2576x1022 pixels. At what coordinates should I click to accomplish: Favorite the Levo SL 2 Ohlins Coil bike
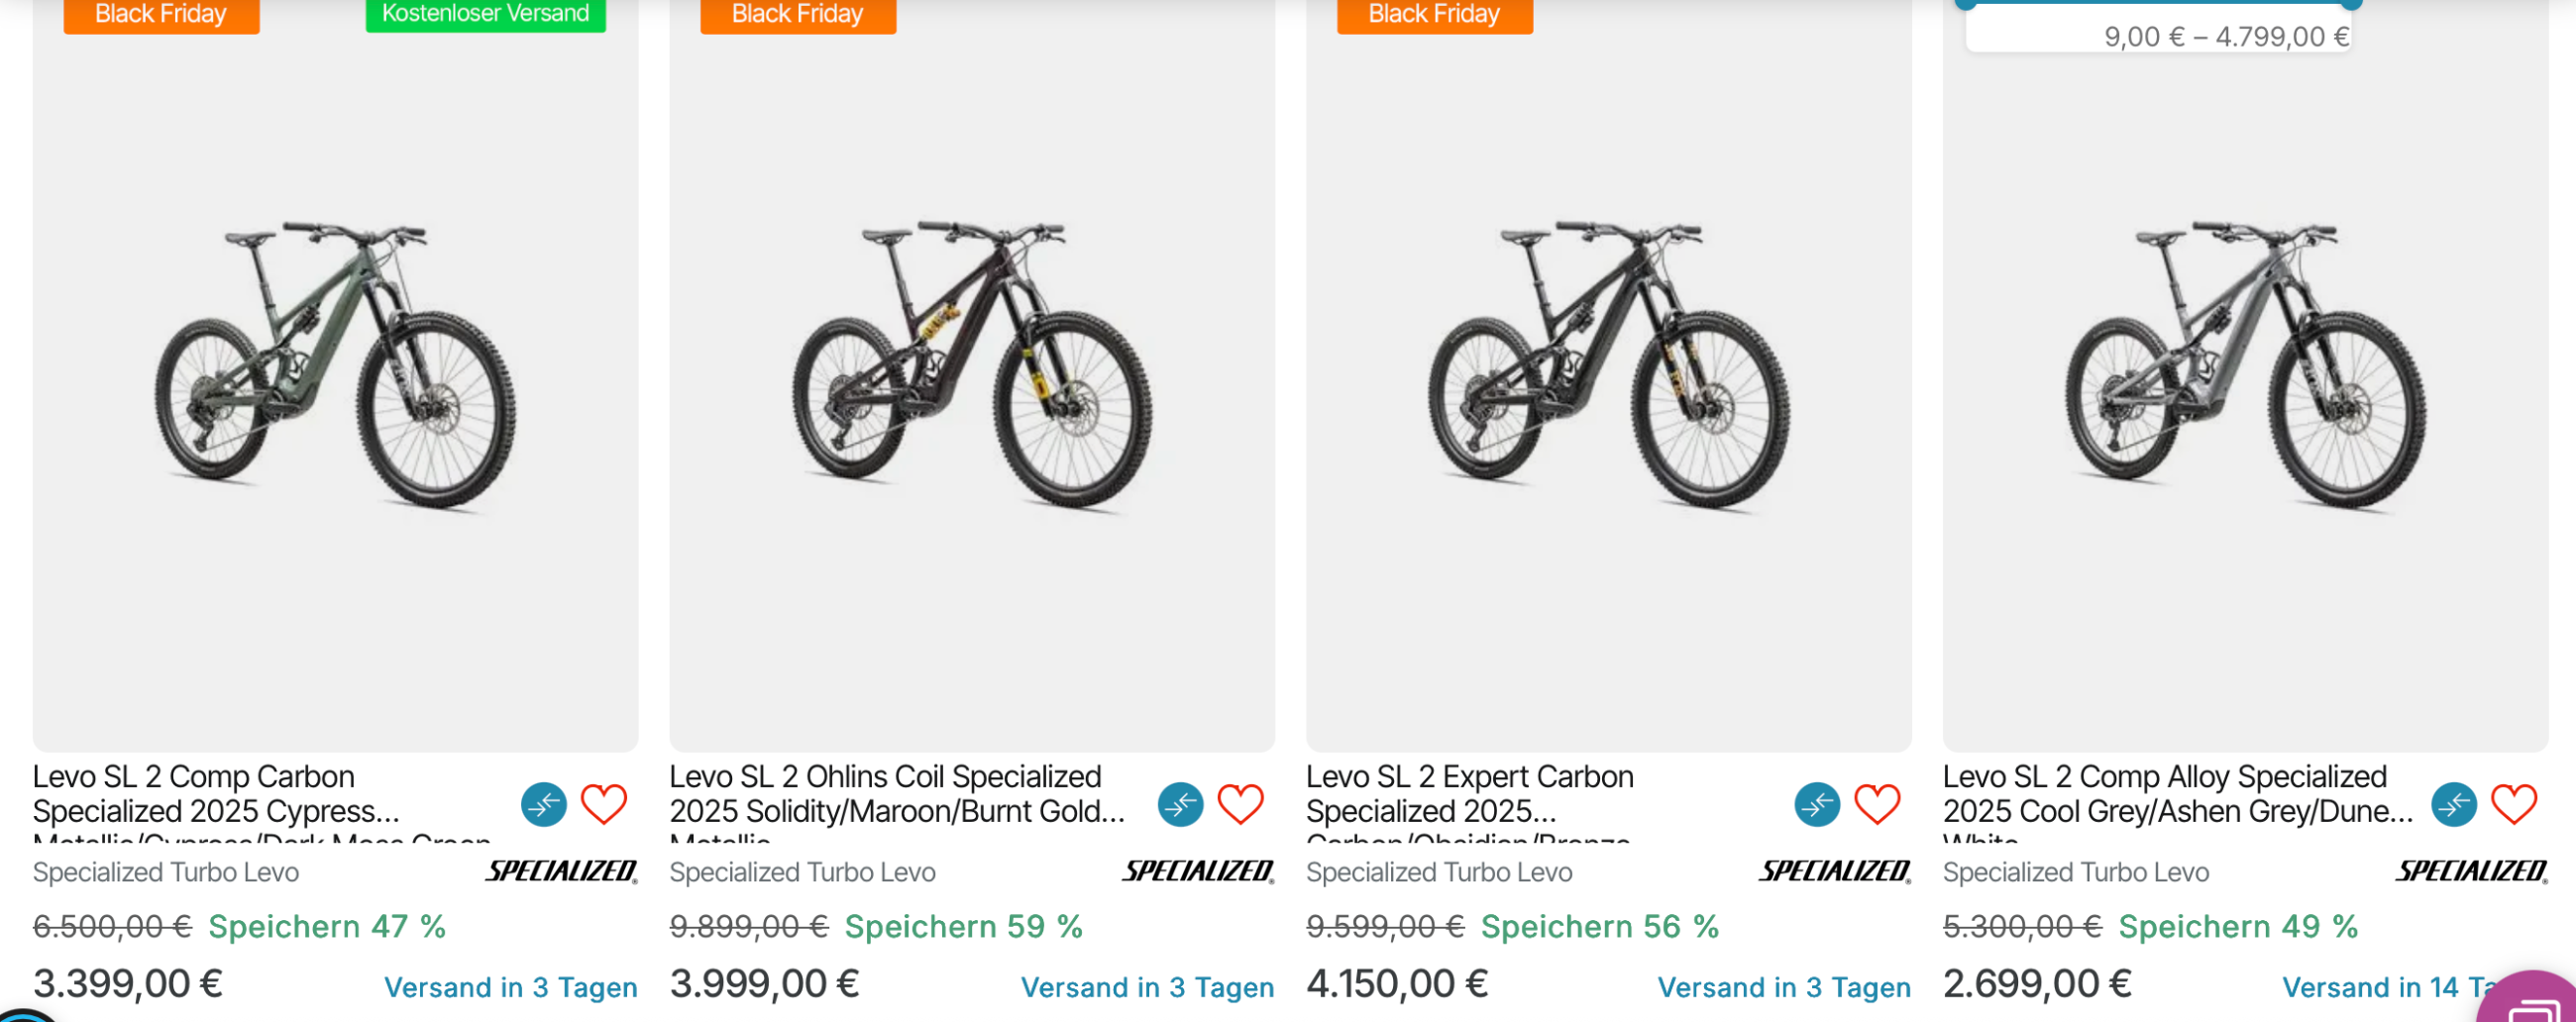[x=1241, y=804]
